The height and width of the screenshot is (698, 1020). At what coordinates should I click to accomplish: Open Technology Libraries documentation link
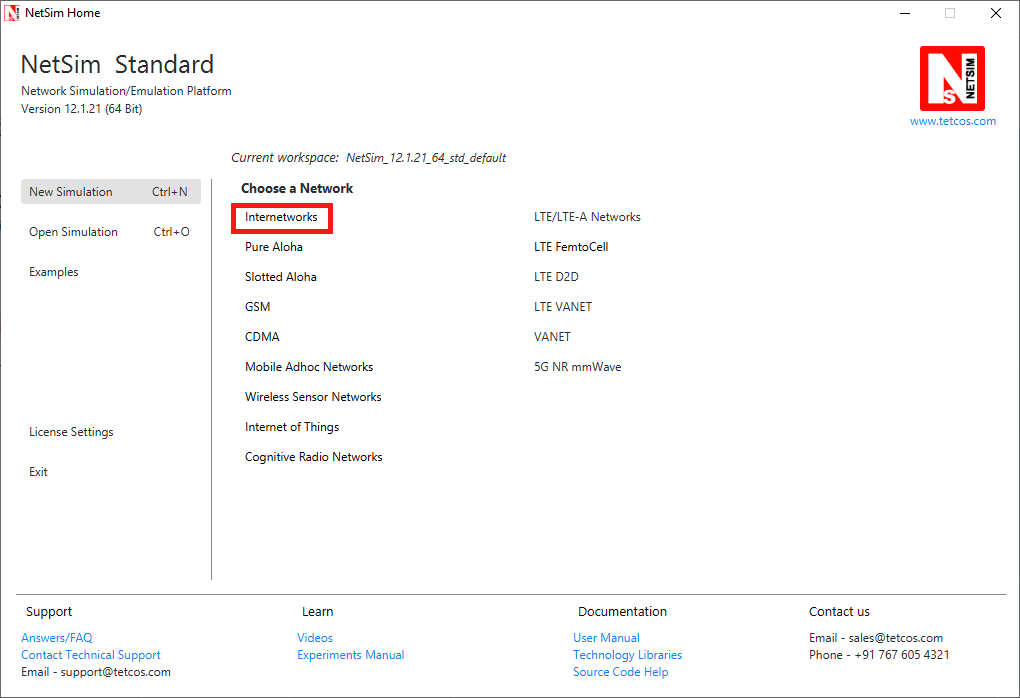pos(628,655)
